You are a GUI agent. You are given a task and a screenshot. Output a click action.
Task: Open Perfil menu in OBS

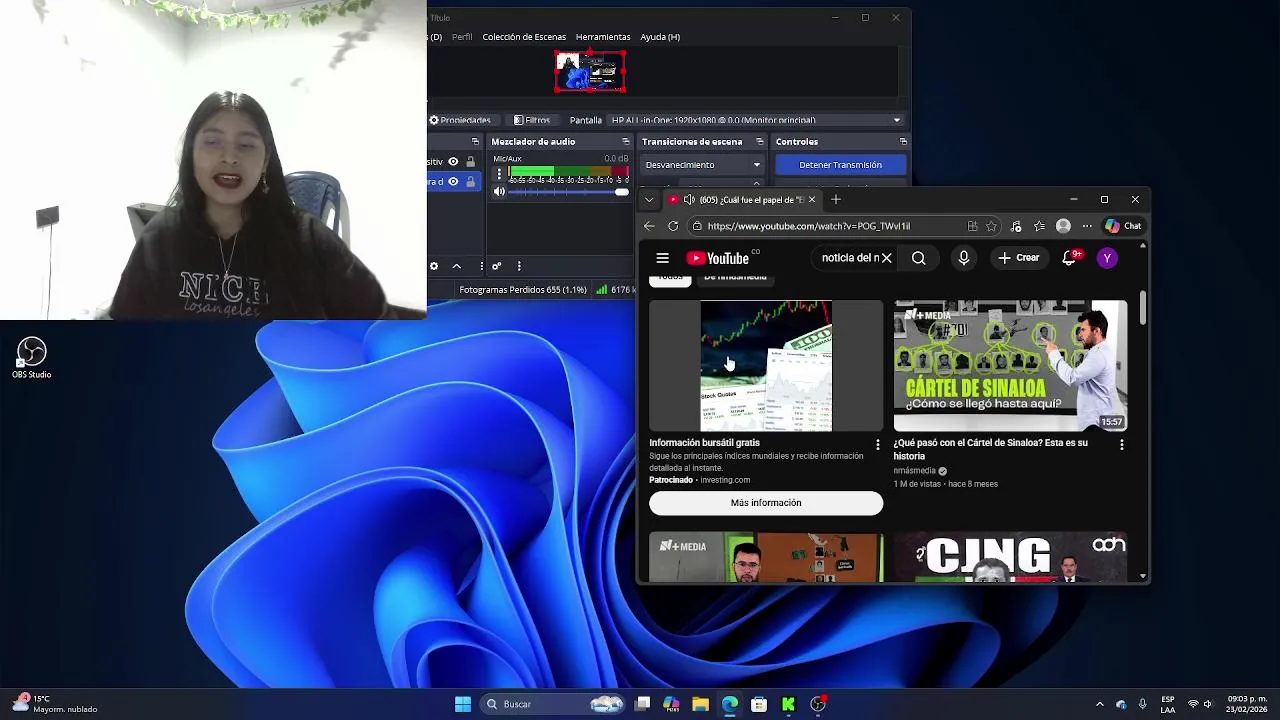(x=462, y=37)
